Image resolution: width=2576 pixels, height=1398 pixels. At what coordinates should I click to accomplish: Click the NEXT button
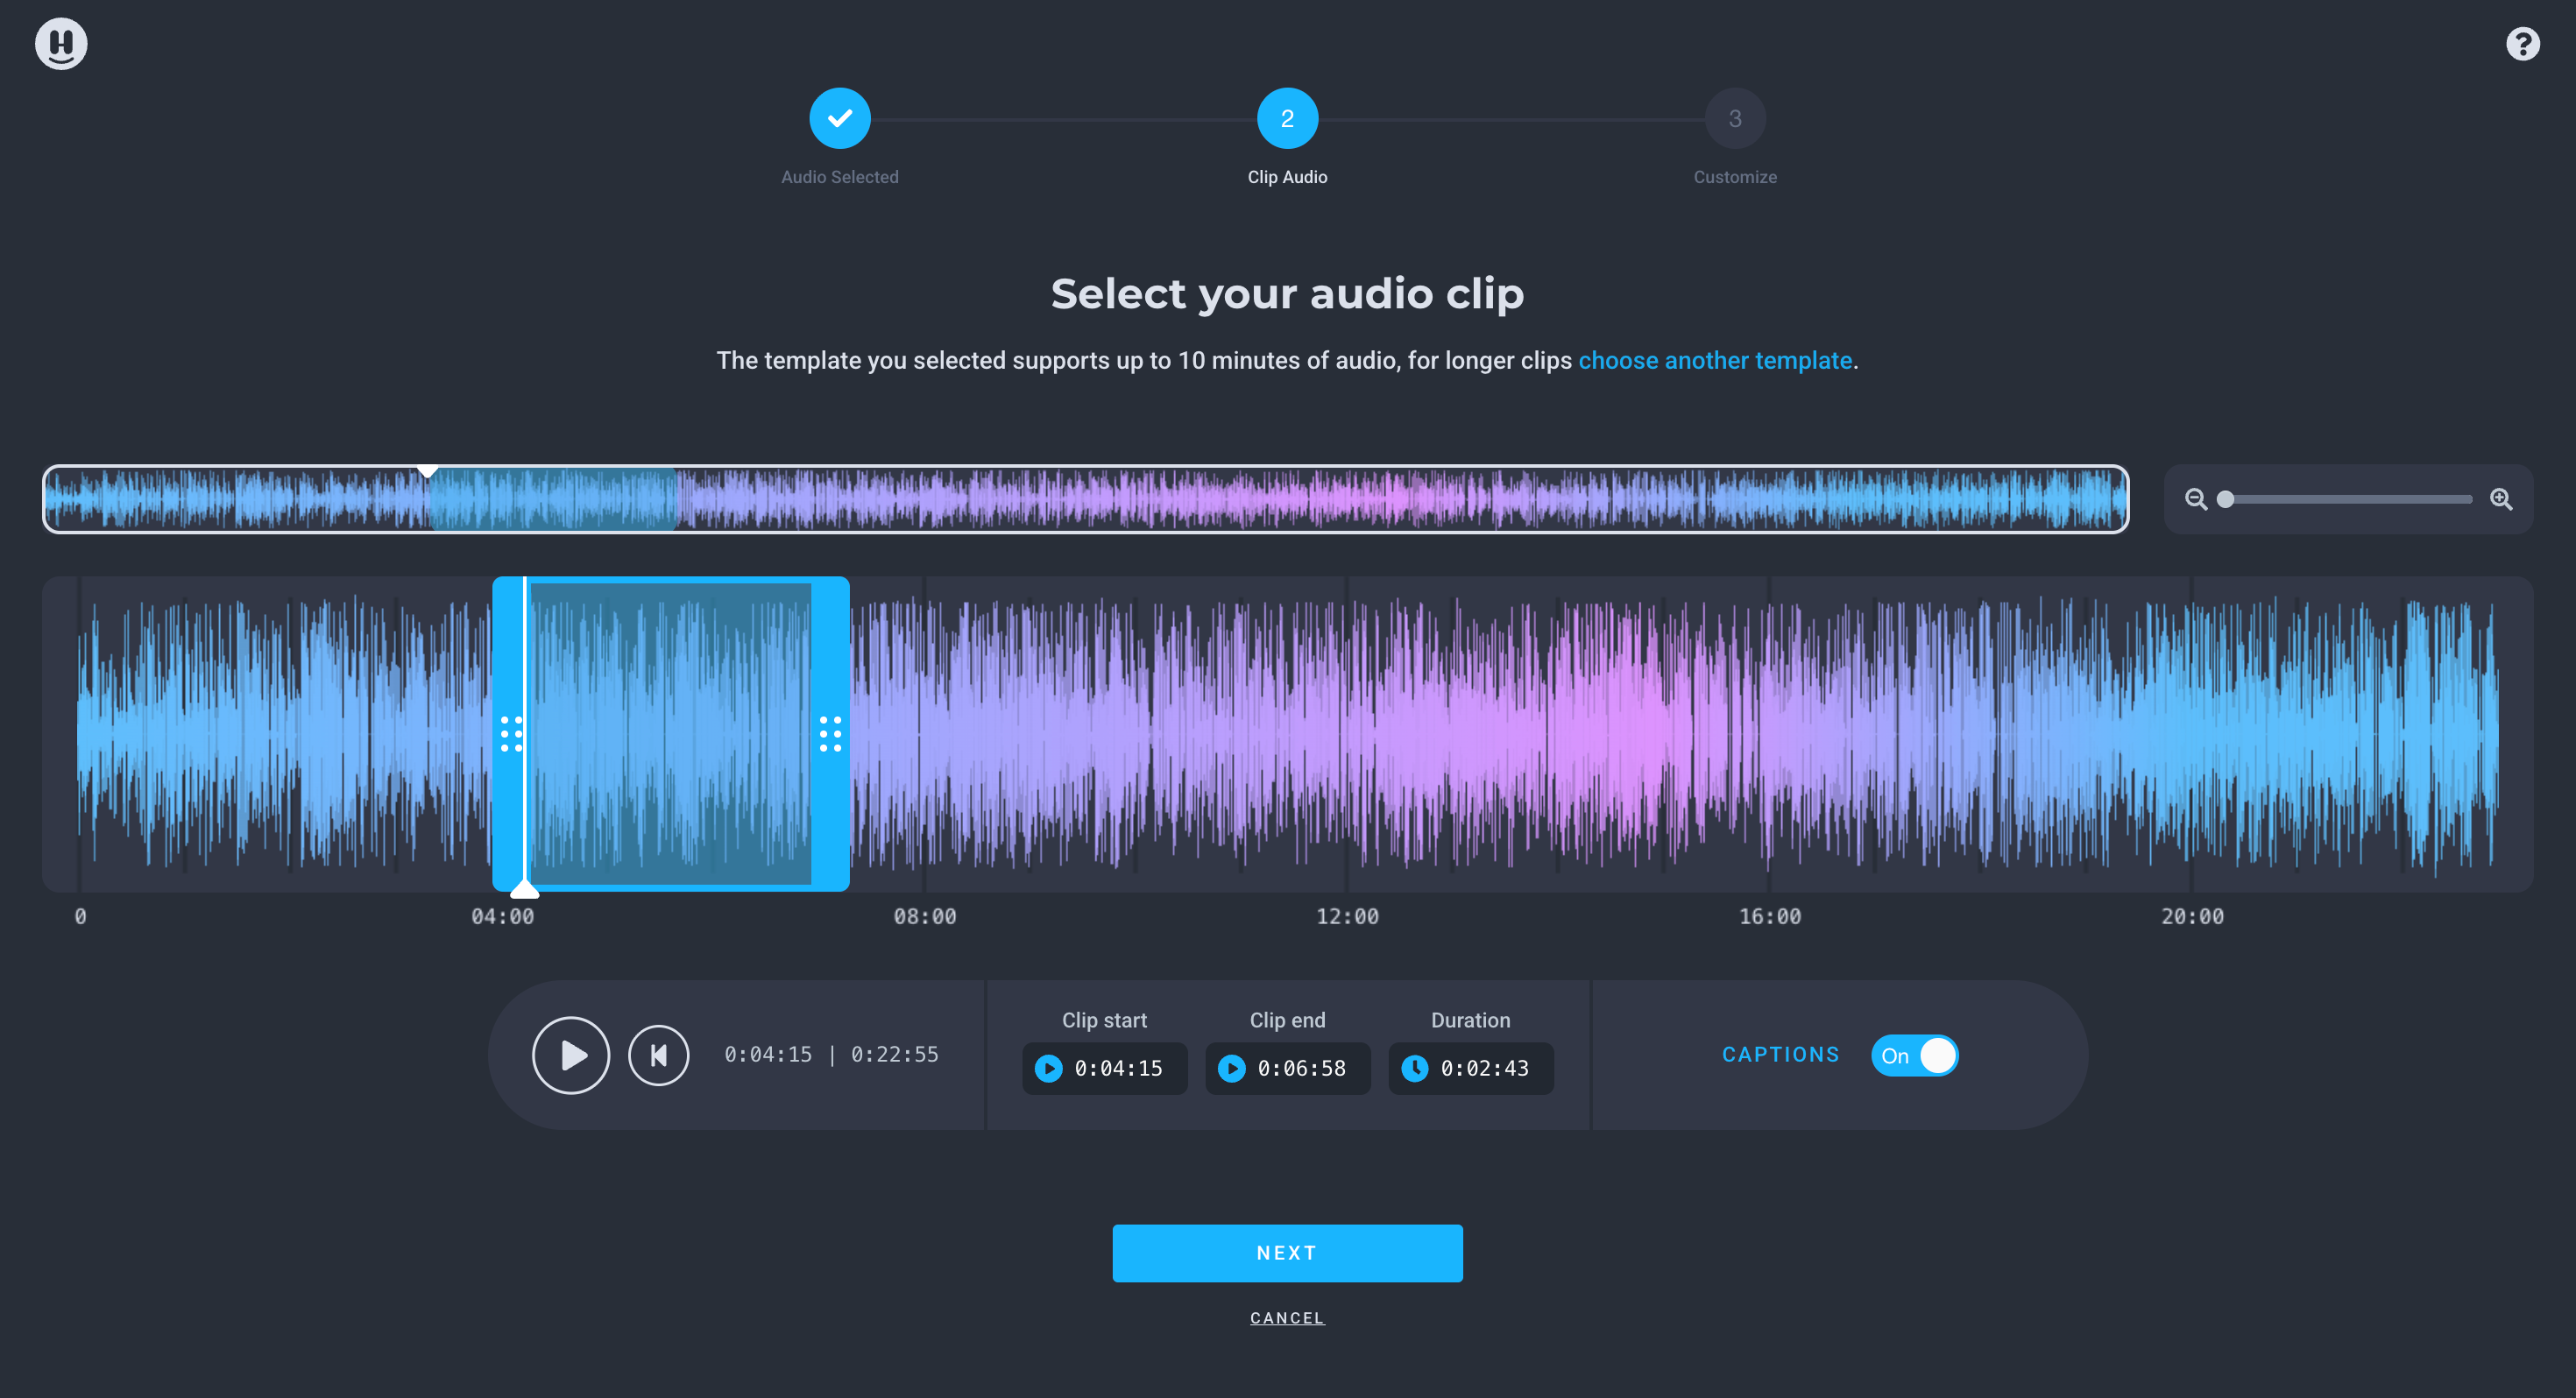click(1287, 1253)
